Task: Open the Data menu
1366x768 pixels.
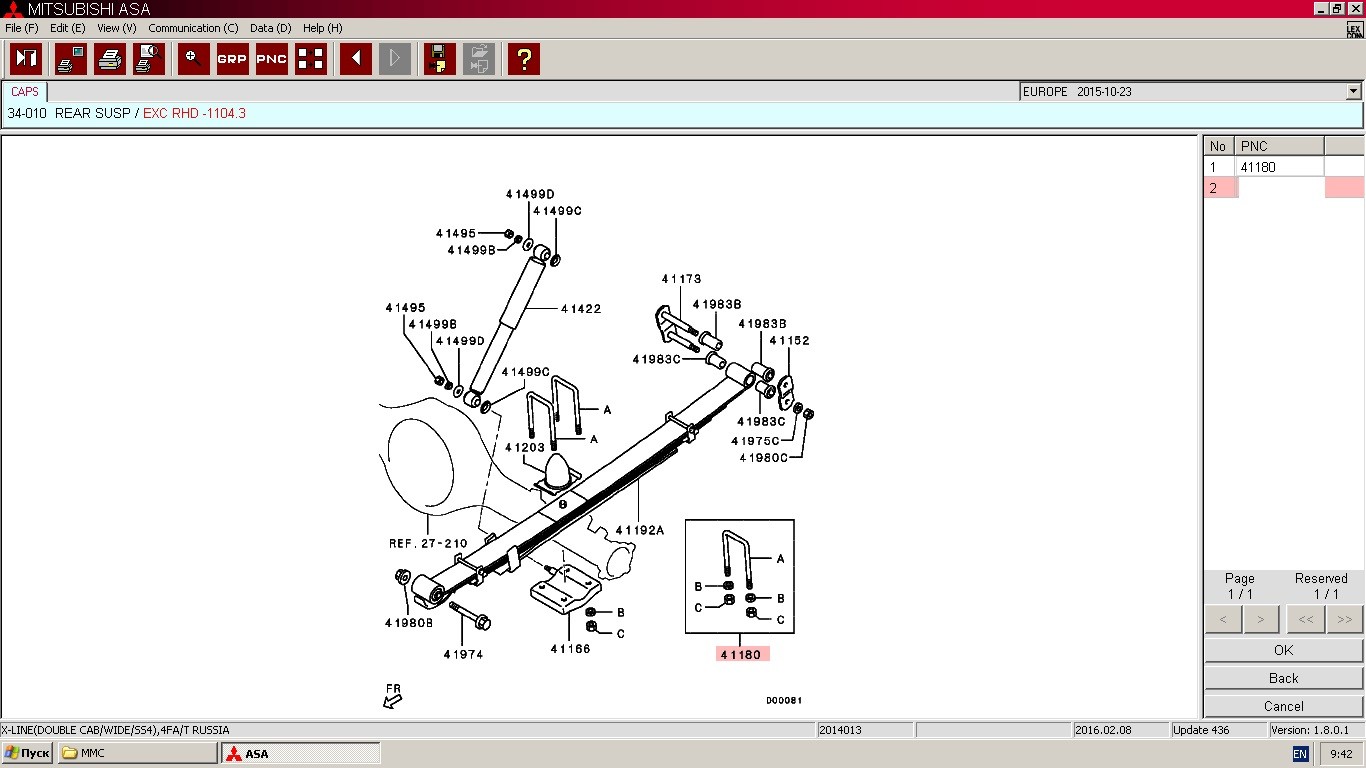Action: coord(270,28)
